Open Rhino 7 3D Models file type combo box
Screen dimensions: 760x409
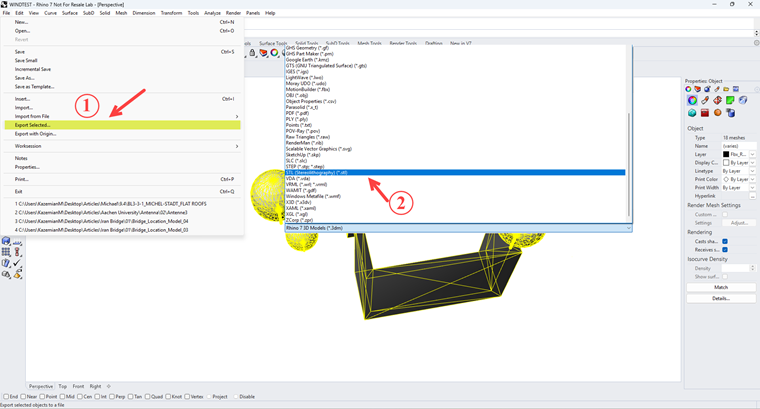tap(459, 228)
